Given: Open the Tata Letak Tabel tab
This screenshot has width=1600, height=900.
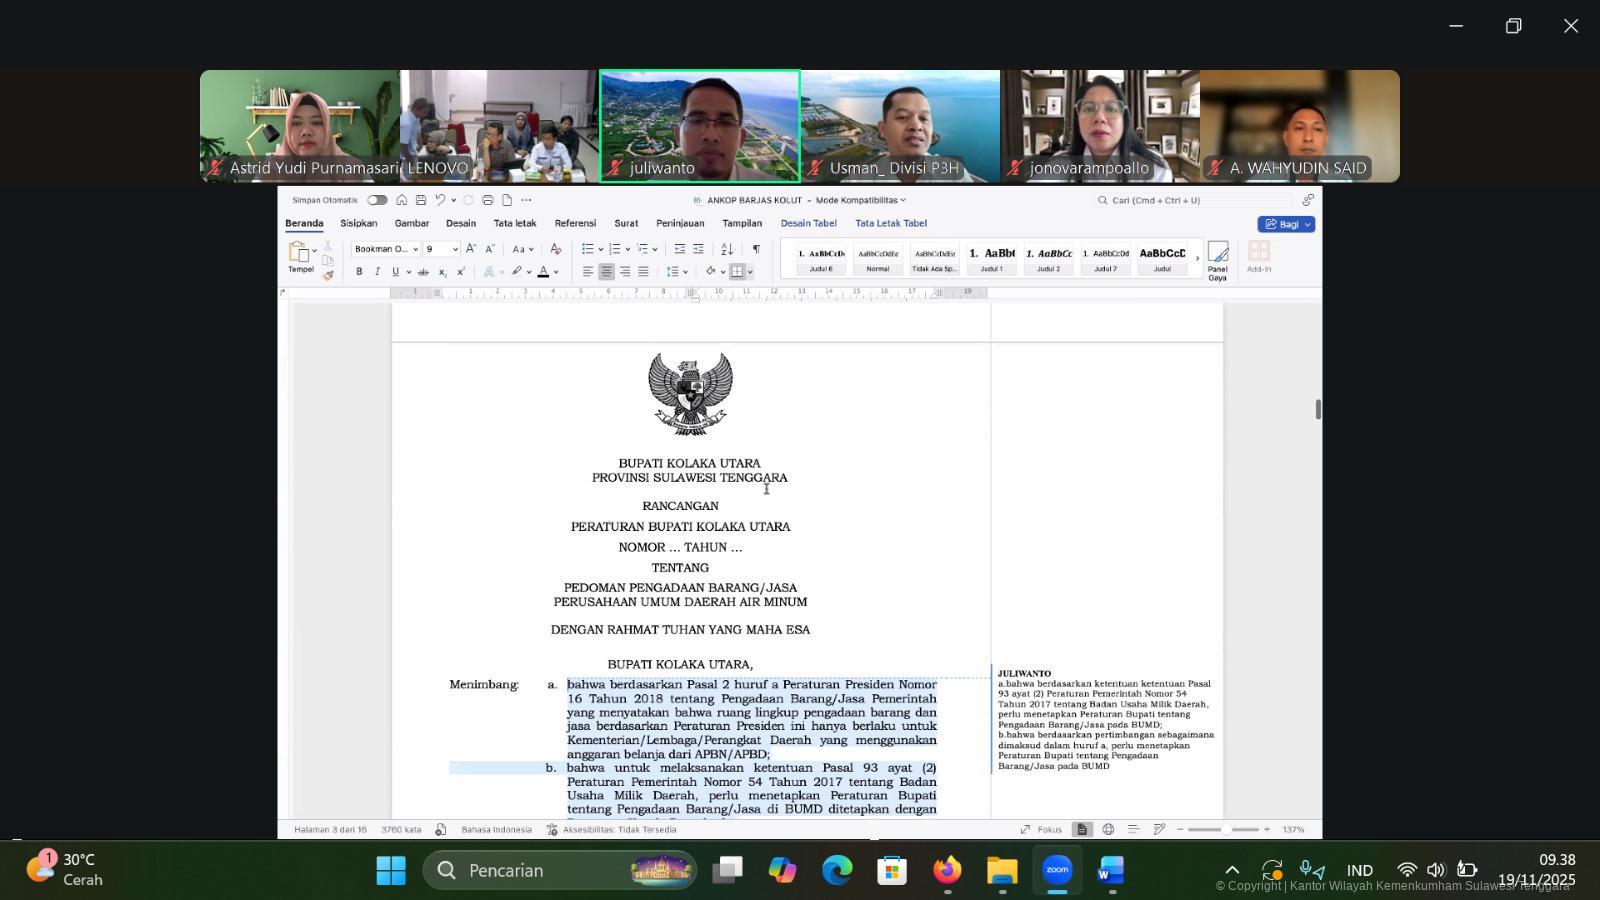Looking at the screenshot, I should (x=890, y=223).
